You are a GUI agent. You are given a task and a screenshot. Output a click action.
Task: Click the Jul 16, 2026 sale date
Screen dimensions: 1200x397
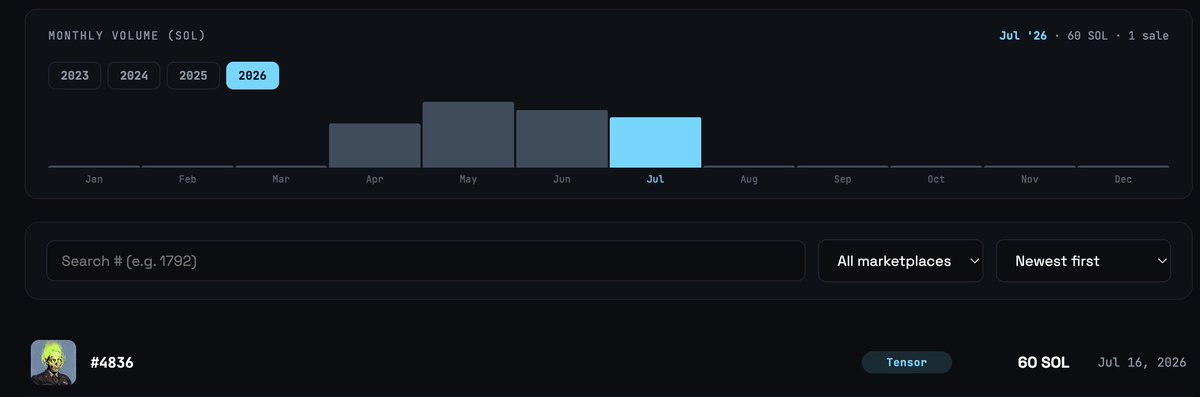tap(1142, 362)
